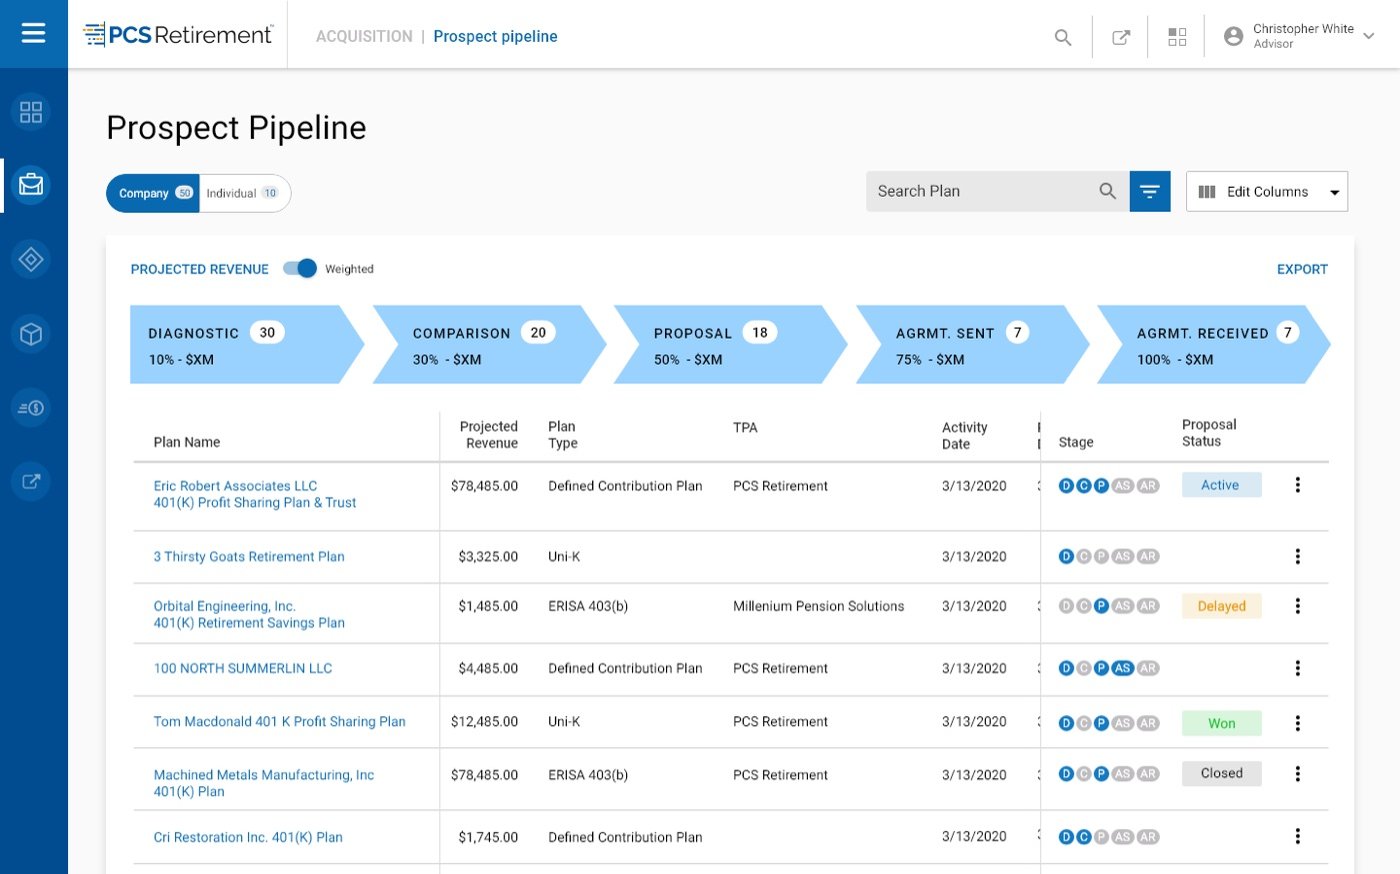
Task: Click the header open-in-new-window icon
Action: point(1121,37)
